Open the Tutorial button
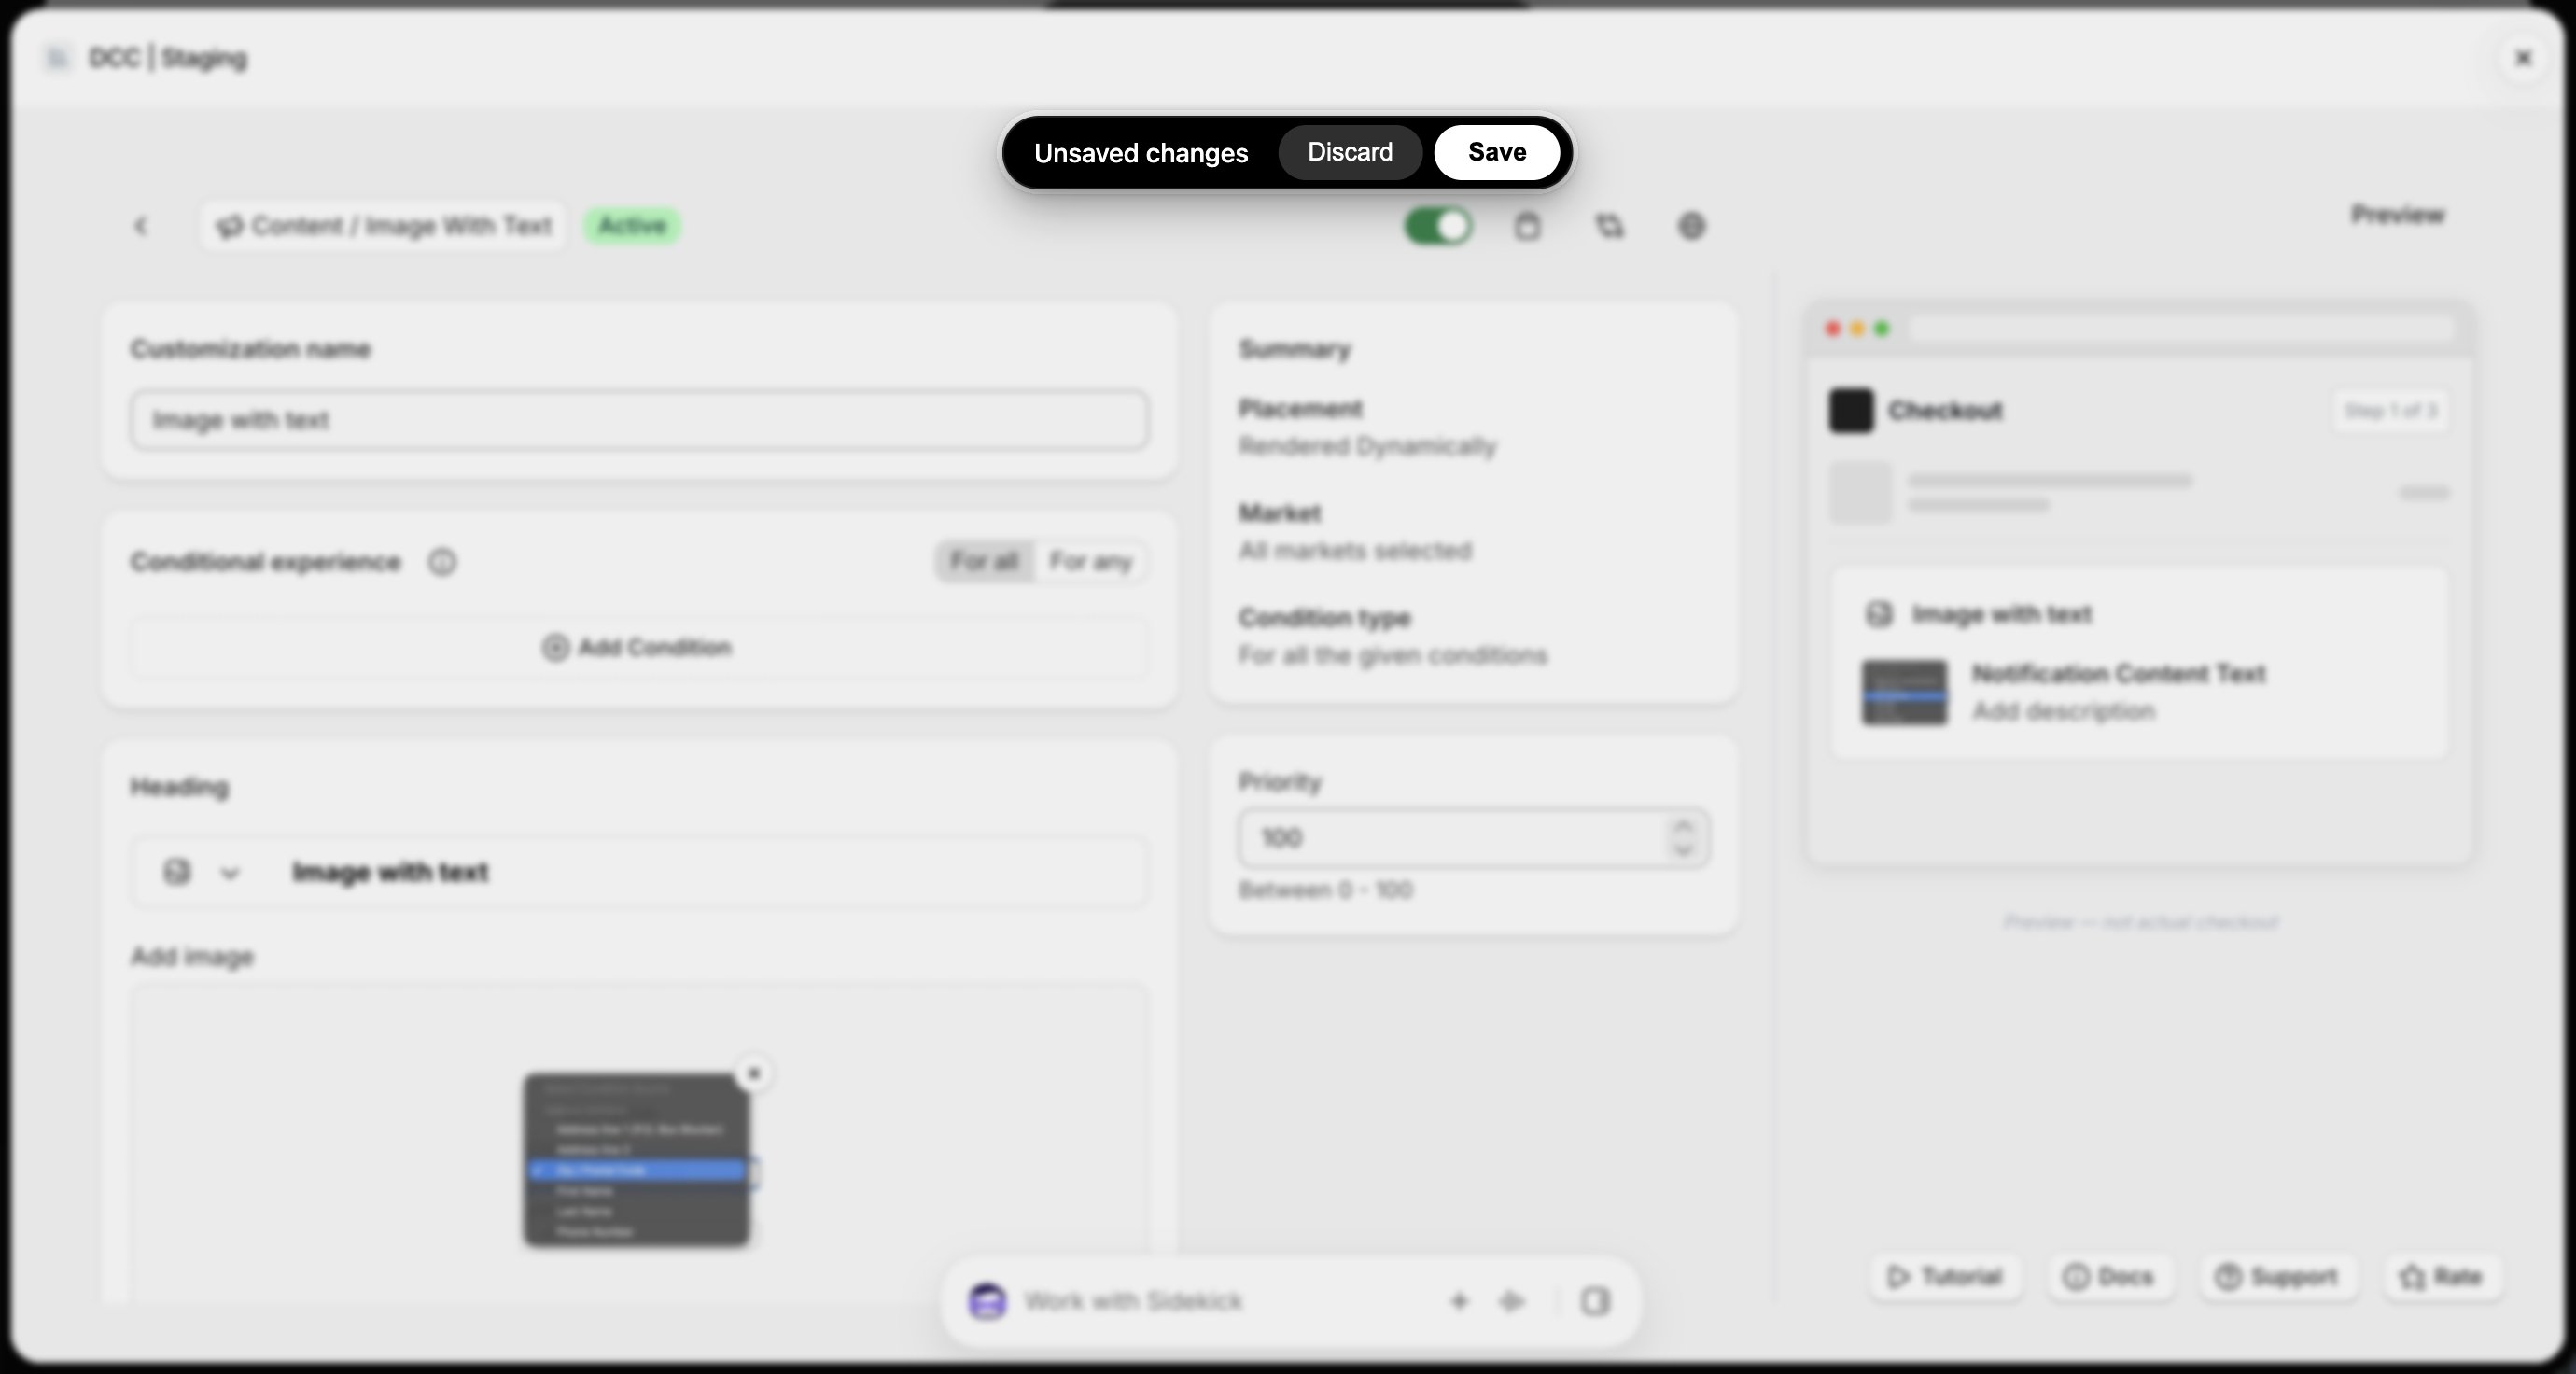 pyautogui.click(x=1945, y=1277)
